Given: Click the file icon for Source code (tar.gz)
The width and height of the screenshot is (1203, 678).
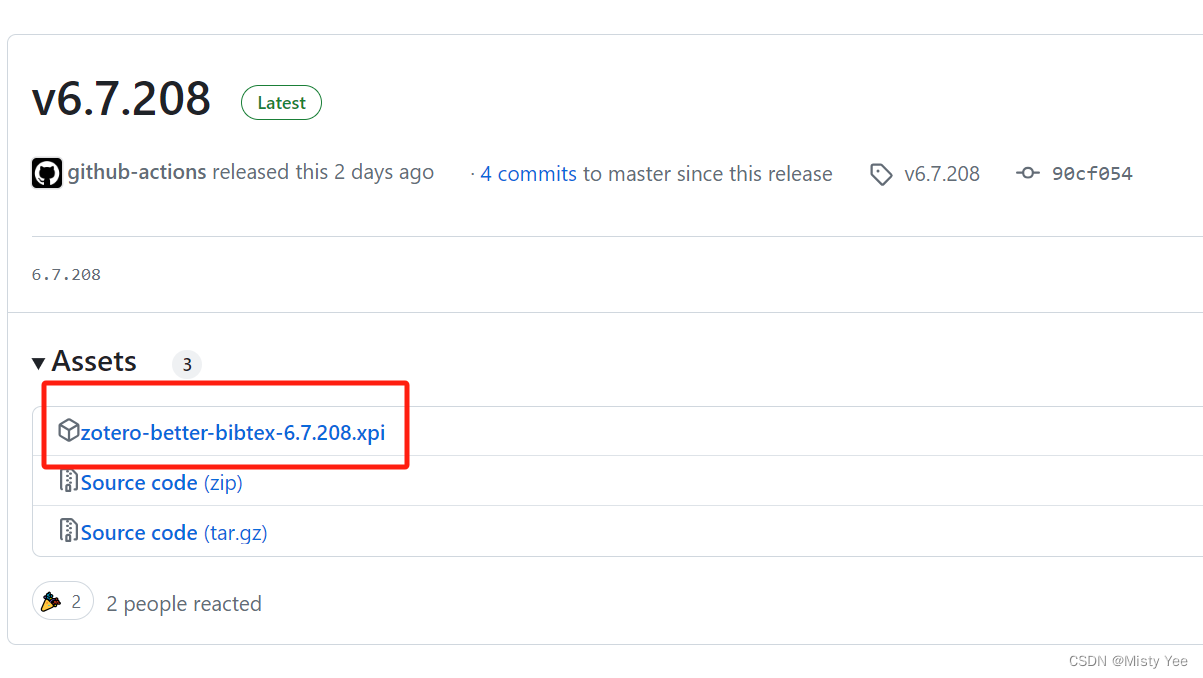Looking at the screenshot, I should pyautogui.click(x=68, y=531).
